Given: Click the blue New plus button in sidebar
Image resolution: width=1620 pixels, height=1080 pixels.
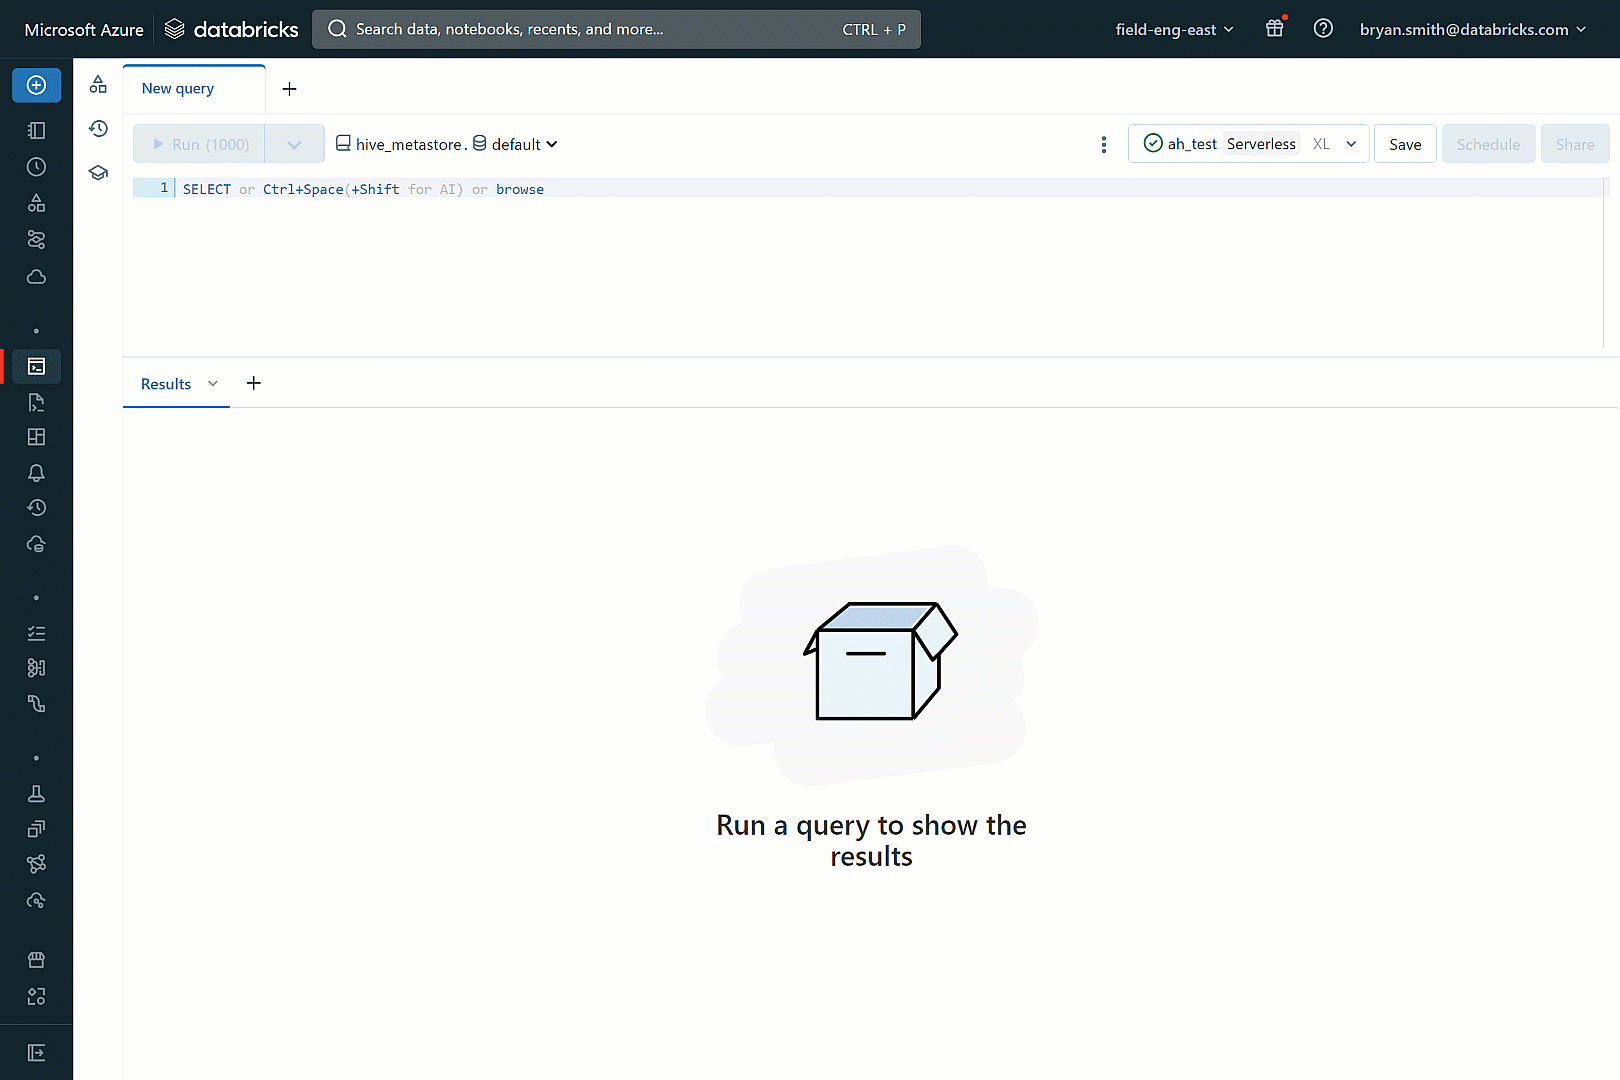Looking at the screenshot, I should click(x=36, y=85).
